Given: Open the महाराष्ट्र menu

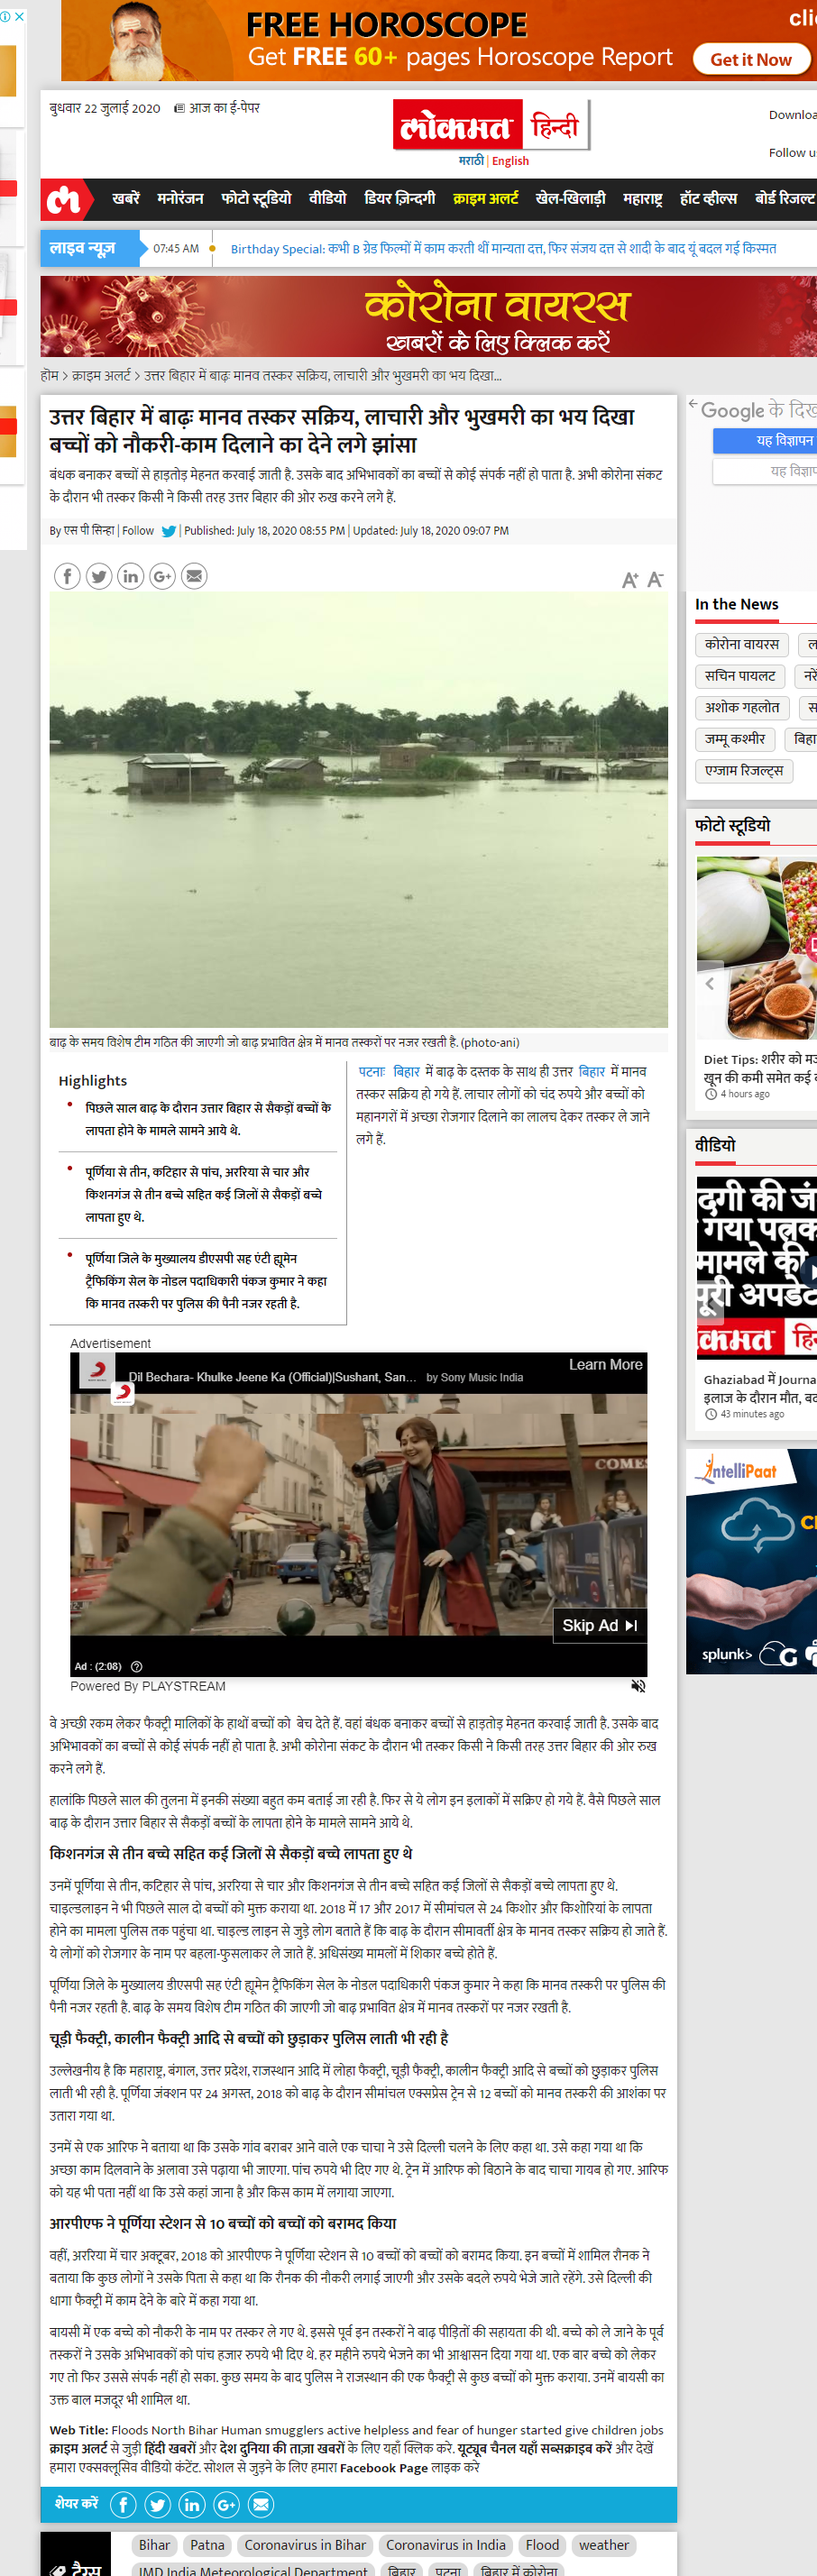Looking at the screenshot, I should pos(643,199).
